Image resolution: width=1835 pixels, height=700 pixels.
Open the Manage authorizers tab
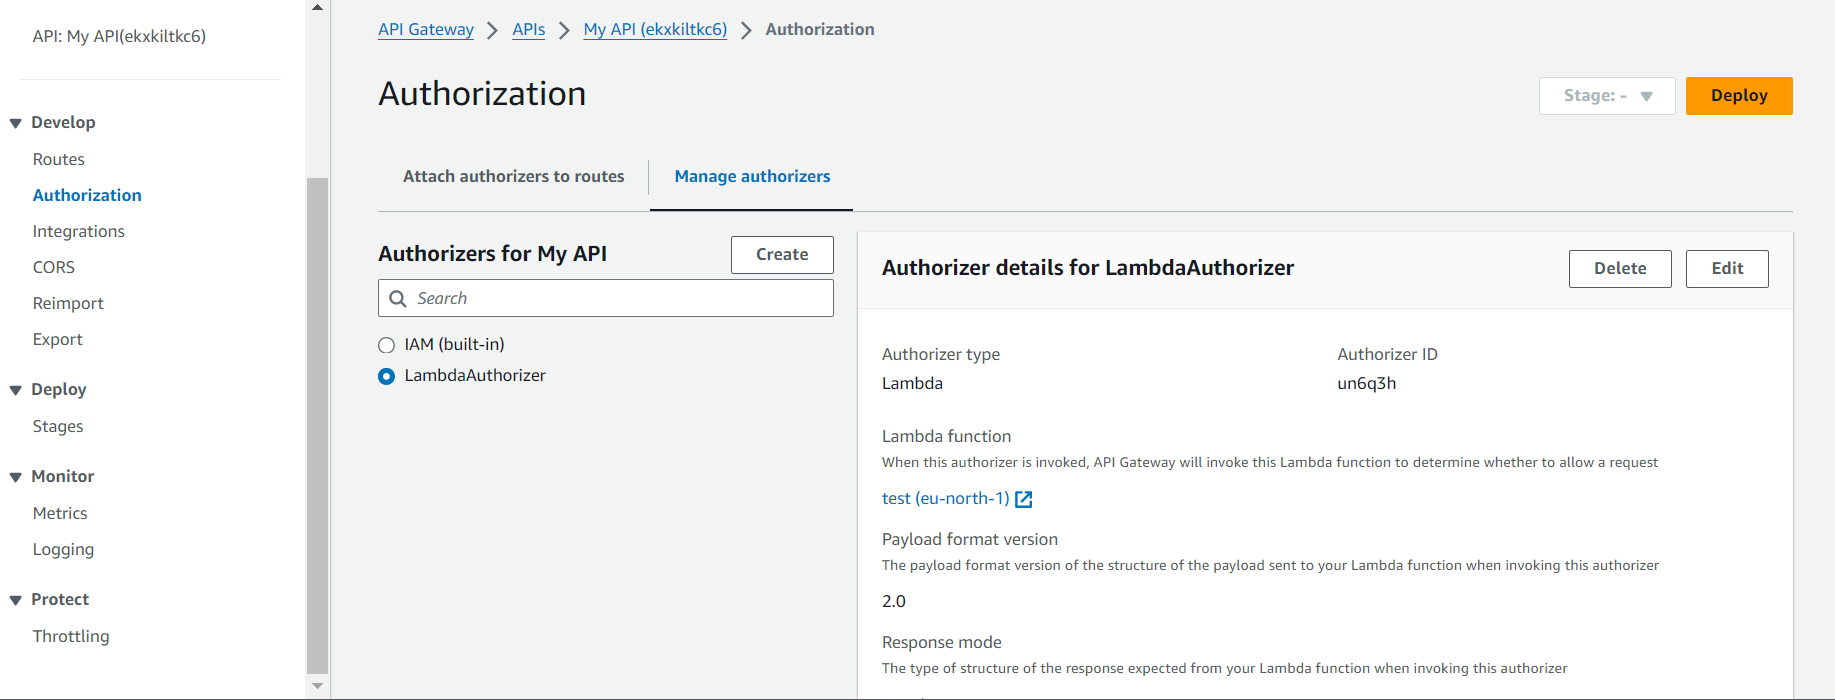[752, 177]
